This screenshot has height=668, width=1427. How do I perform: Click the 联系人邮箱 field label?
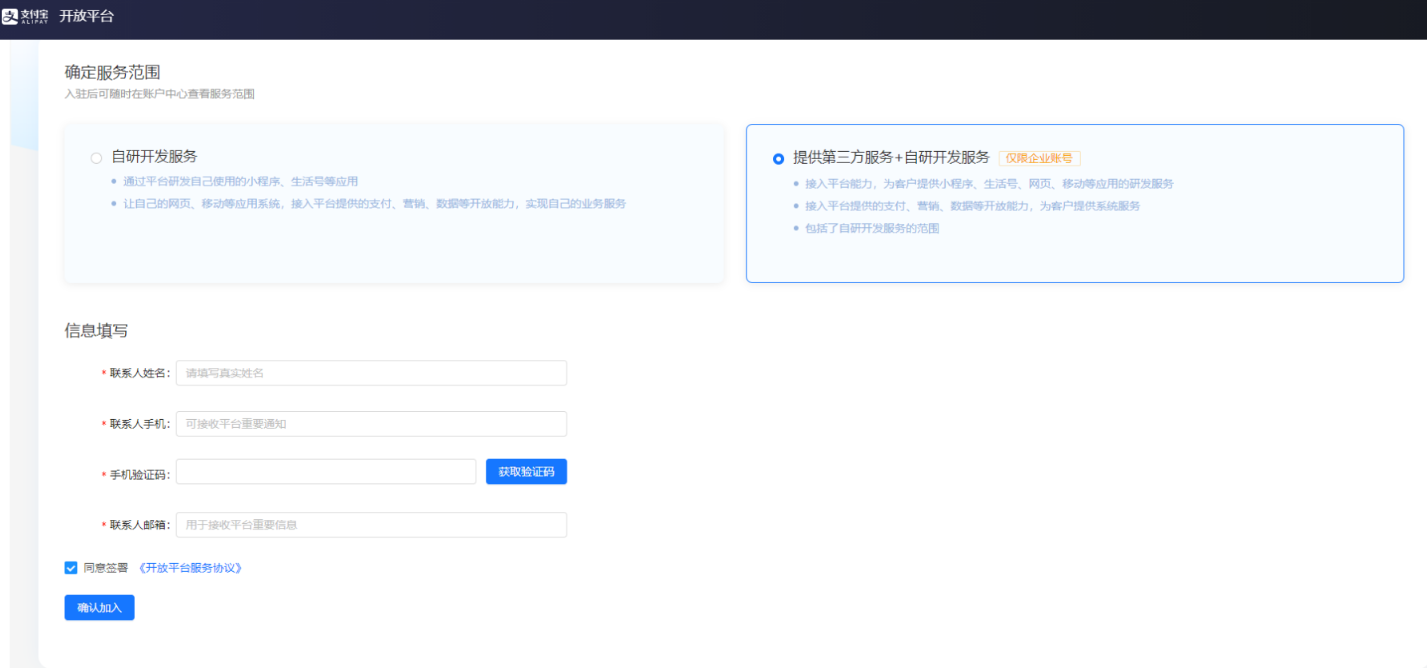pos(139,525)
